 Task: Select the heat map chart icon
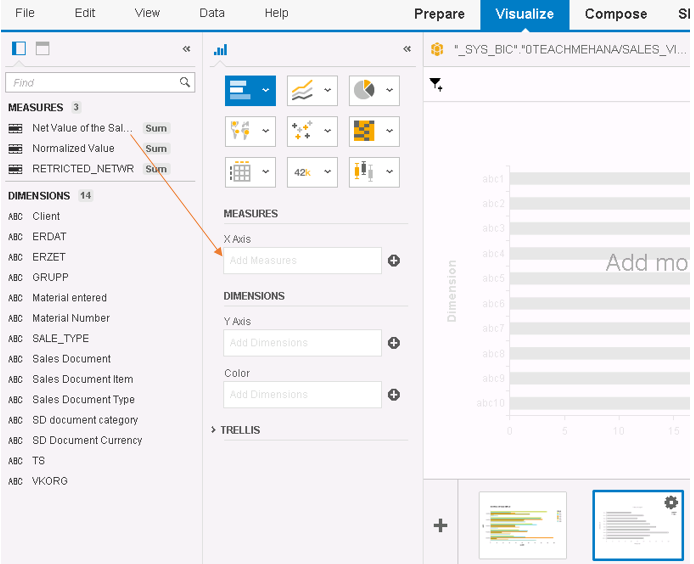(364, 131)
